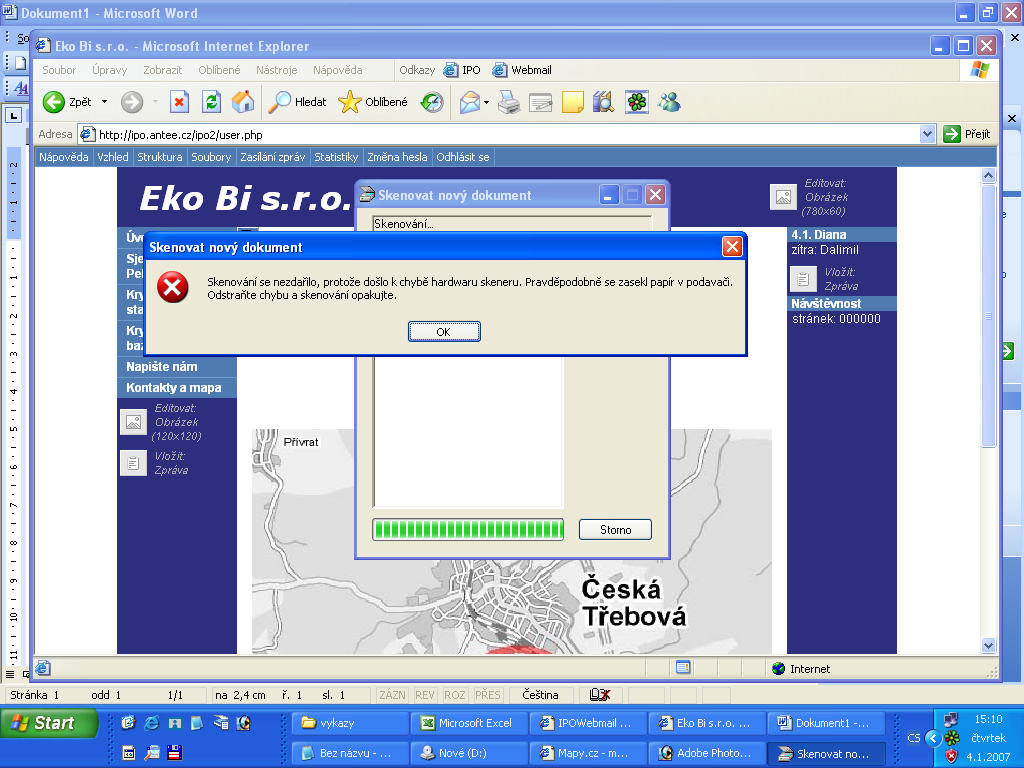This screenshot has height=768, width=1024.
Task: Click the Internet Explorer quick launch icon
Action: [x=152, y=723]
